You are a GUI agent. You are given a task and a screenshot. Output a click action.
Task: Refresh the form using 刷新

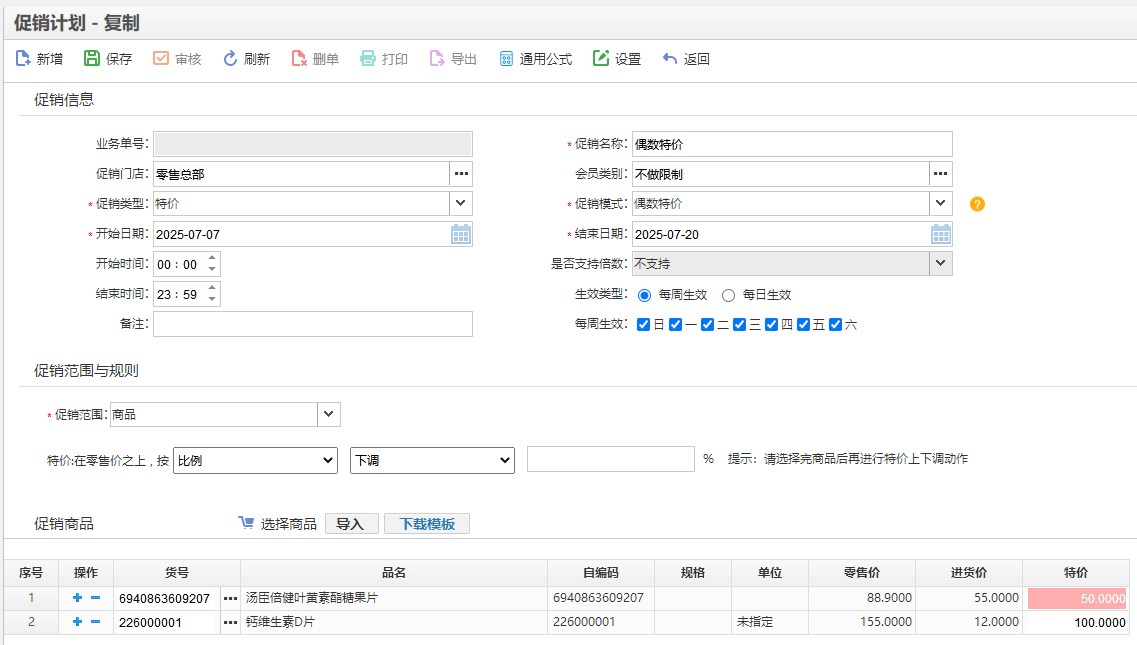(230, 59)
